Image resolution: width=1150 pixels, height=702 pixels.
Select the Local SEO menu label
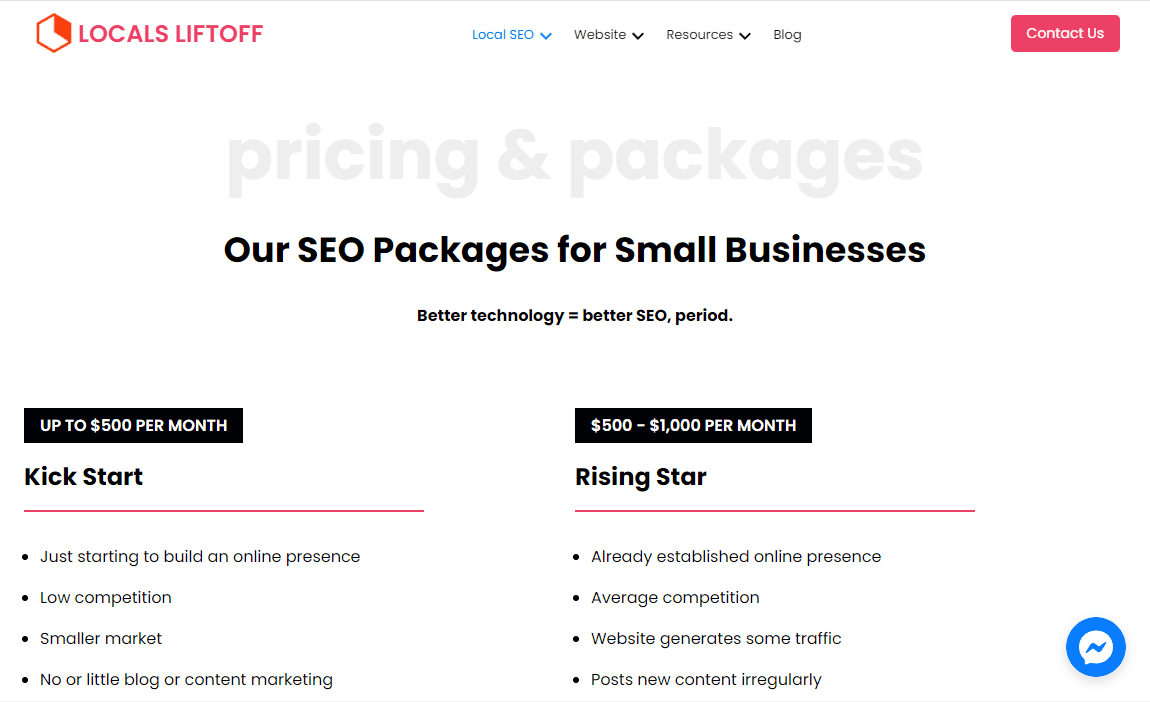[503, 35]
